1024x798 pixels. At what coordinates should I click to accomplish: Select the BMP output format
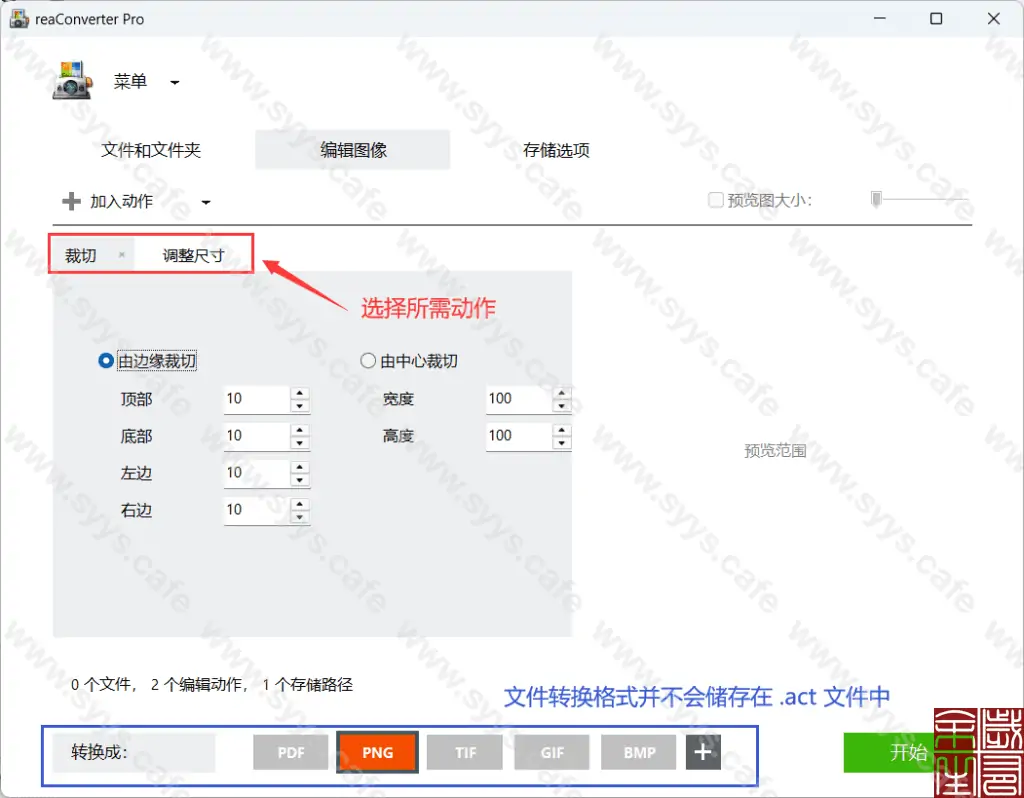click(638, 752)
